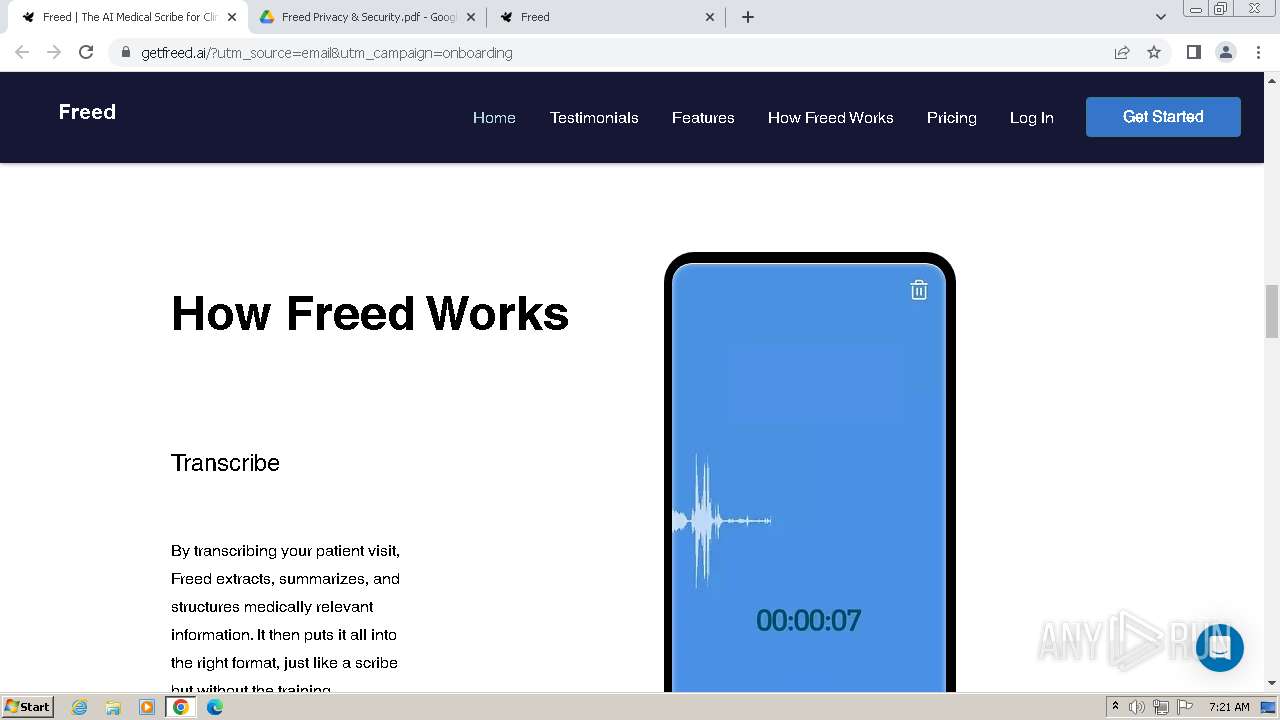Click the browser back arrow
Viewport: 1280px width, 720px height.
pyautogui.click(x=22, y=52)
